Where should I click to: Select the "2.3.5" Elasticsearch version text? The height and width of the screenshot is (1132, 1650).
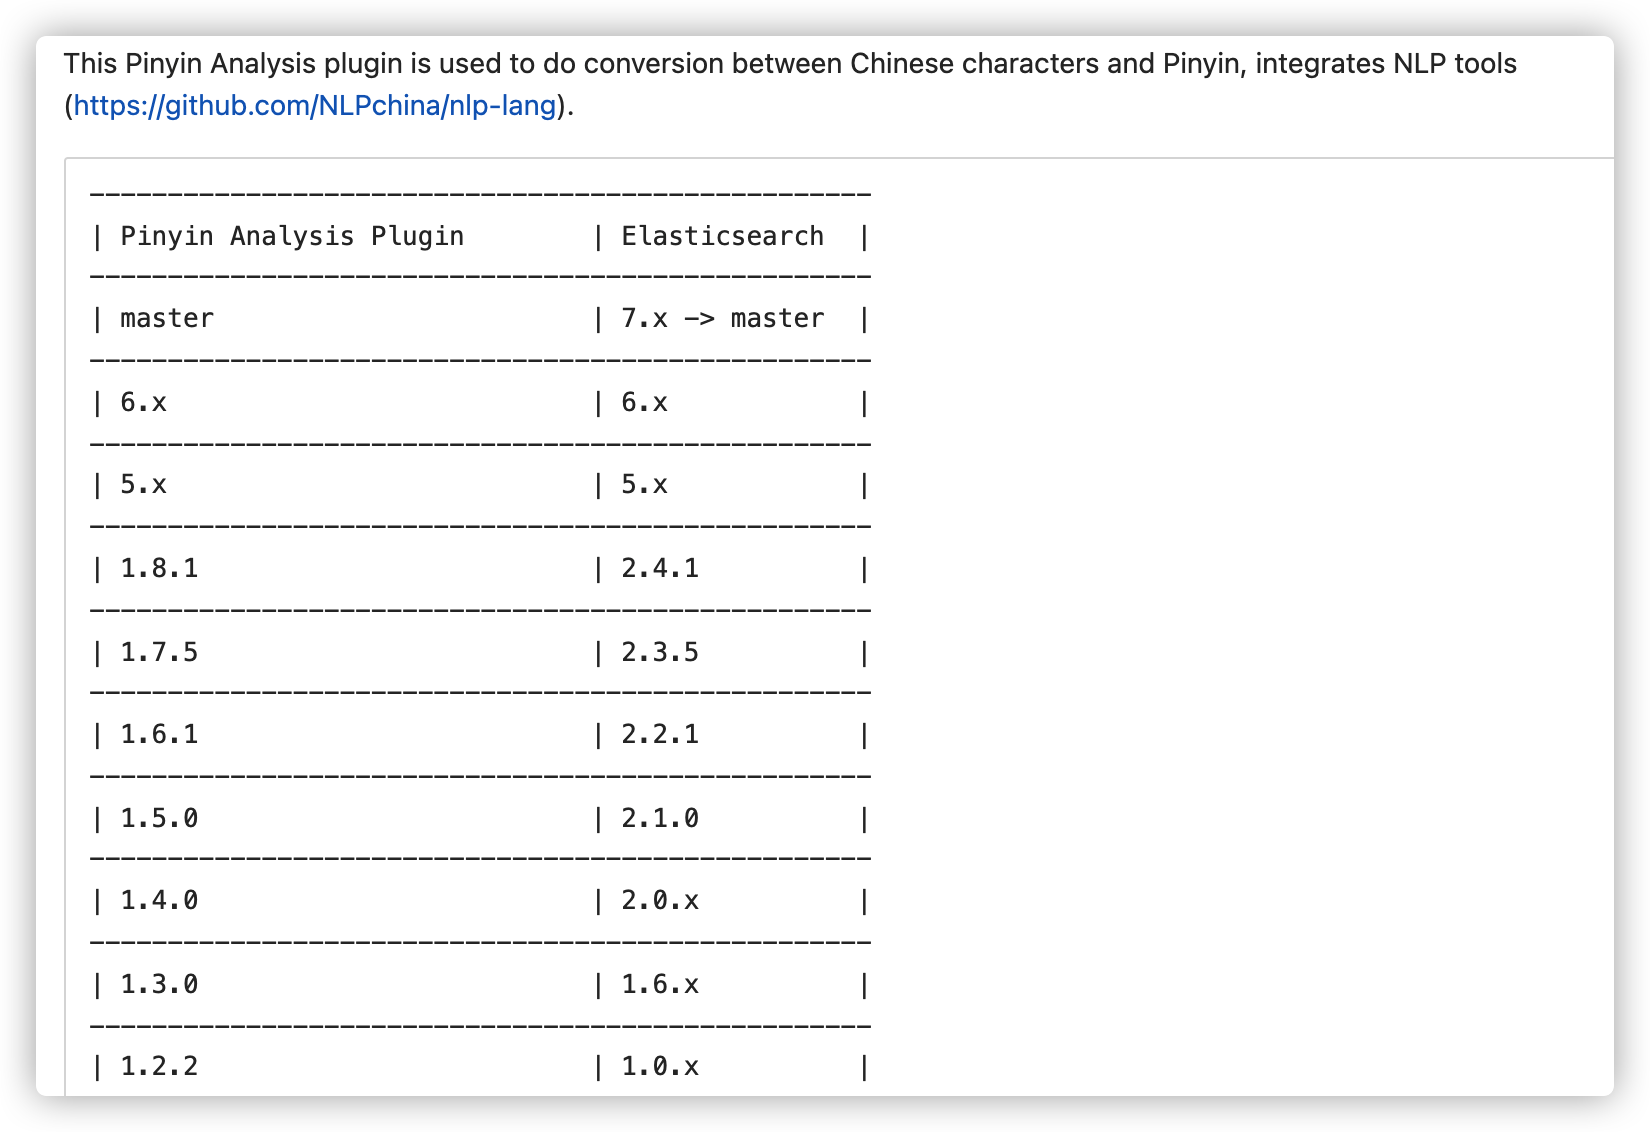[660, 653]
